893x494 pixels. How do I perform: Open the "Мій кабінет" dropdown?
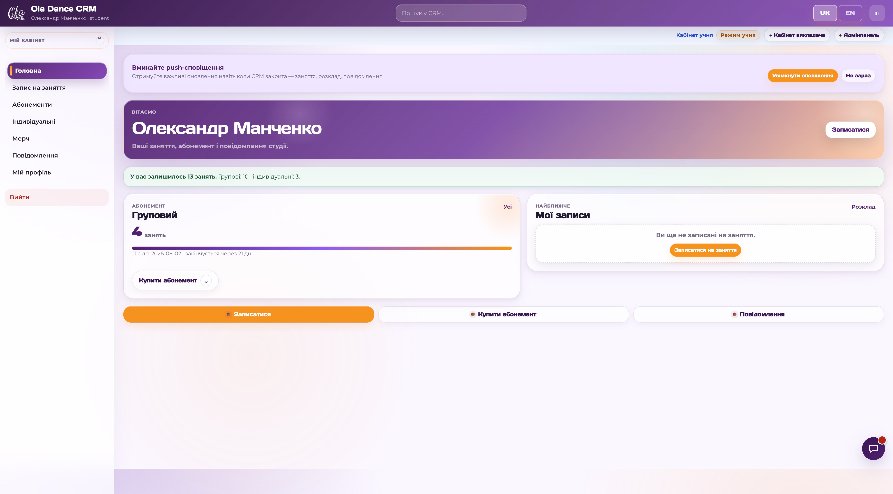[x=56, y=40]
